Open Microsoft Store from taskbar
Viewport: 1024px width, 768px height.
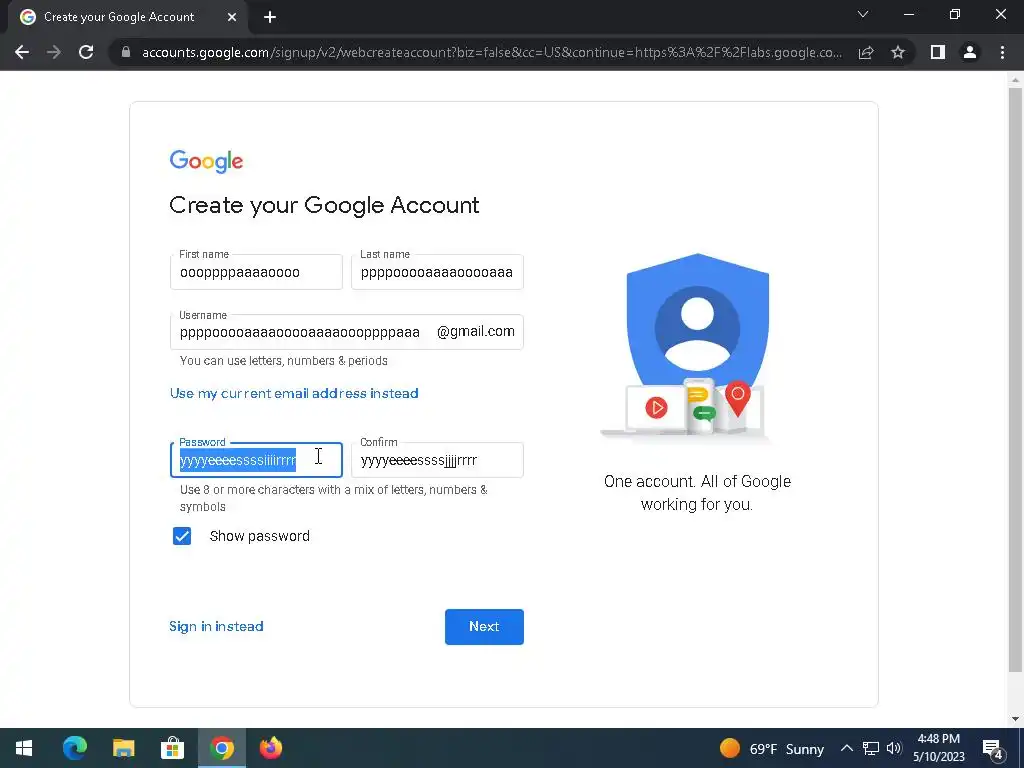point(172,748)
